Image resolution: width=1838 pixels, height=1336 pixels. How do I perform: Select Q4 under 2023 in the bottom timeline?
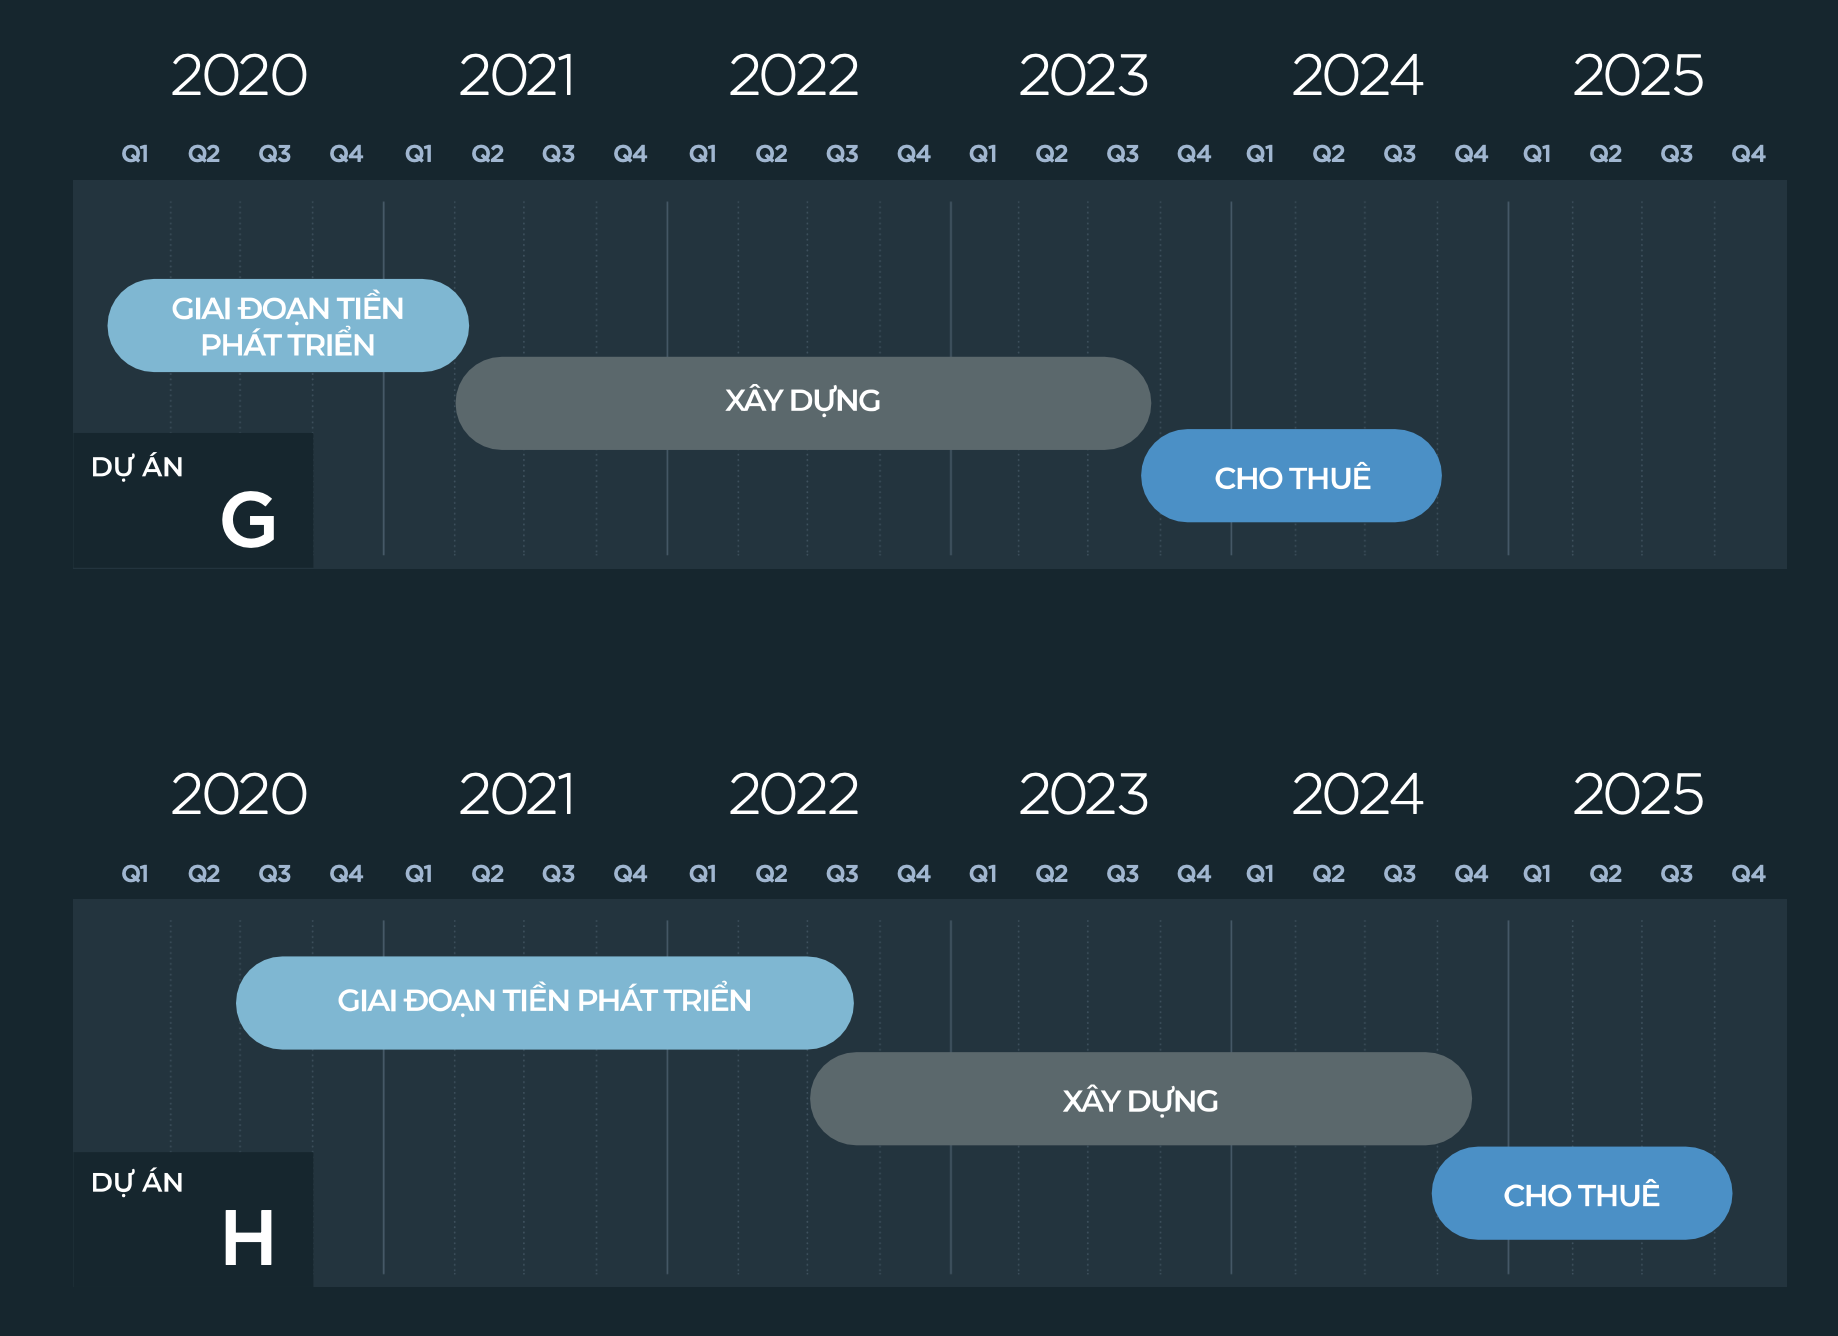pos(1194,874)
